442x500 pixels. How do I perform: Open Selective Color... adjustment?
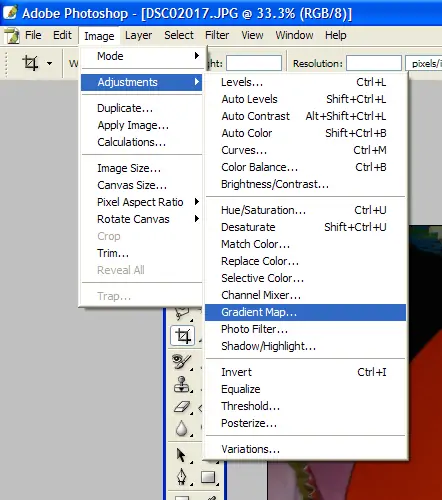click(305, 278)
